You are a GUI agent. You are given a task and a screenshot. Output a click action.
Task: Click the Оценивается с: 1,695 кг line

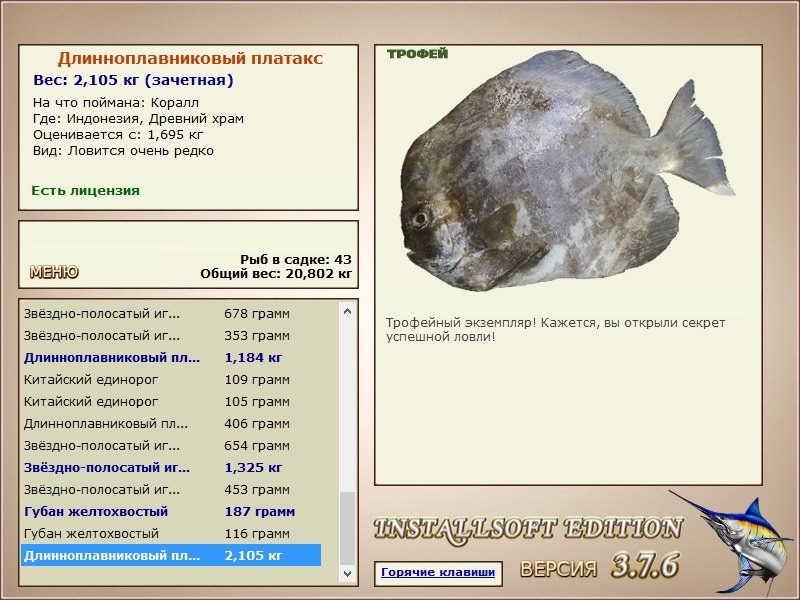tap(118, 135)
